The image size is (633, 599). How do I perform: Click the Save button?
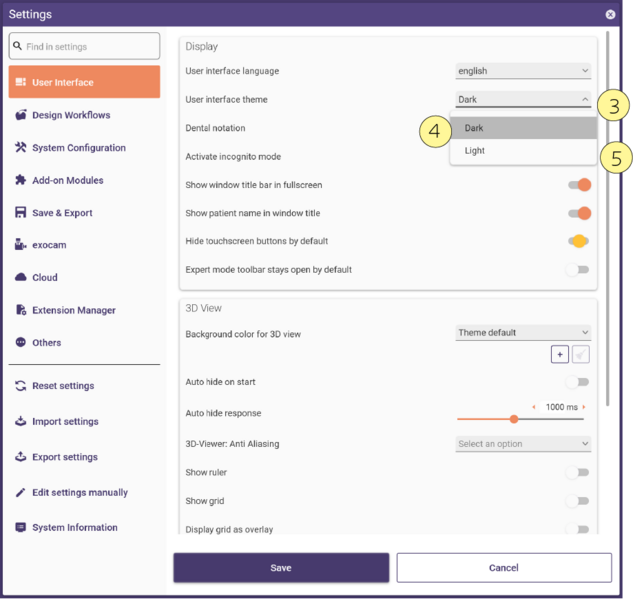coord(281,568)
